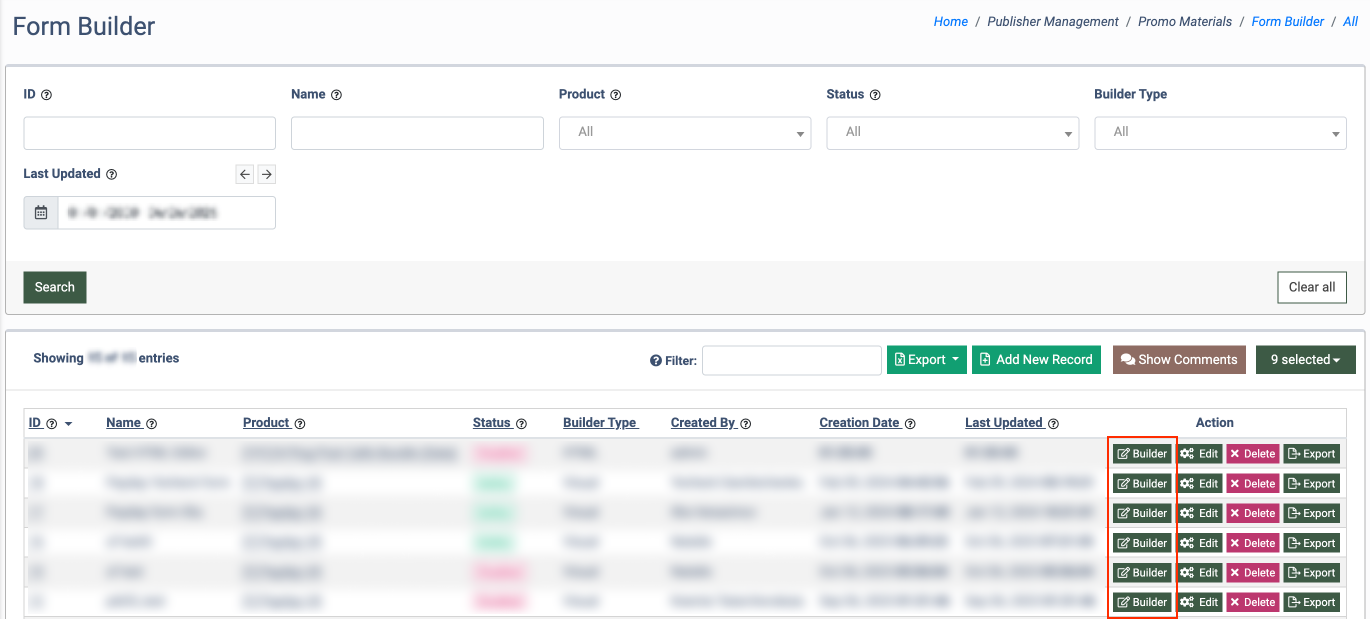Focus the Name filter input field

pyautogui.click(x=417, y=133)
